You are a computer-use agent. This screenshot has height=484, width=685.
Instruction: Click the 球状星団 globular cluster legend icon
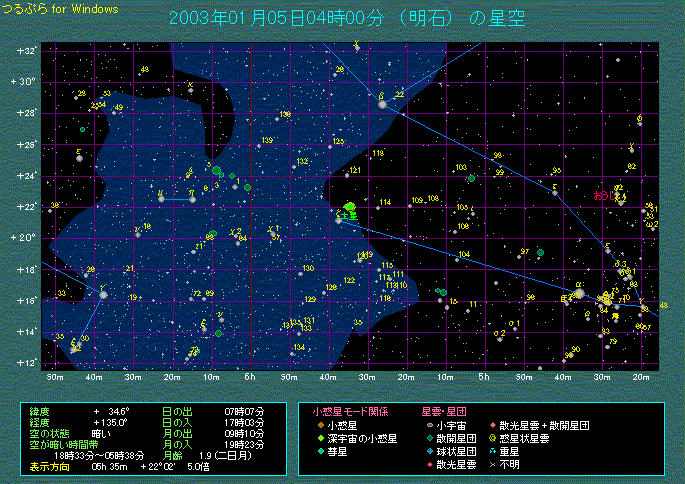coord(428,451)
